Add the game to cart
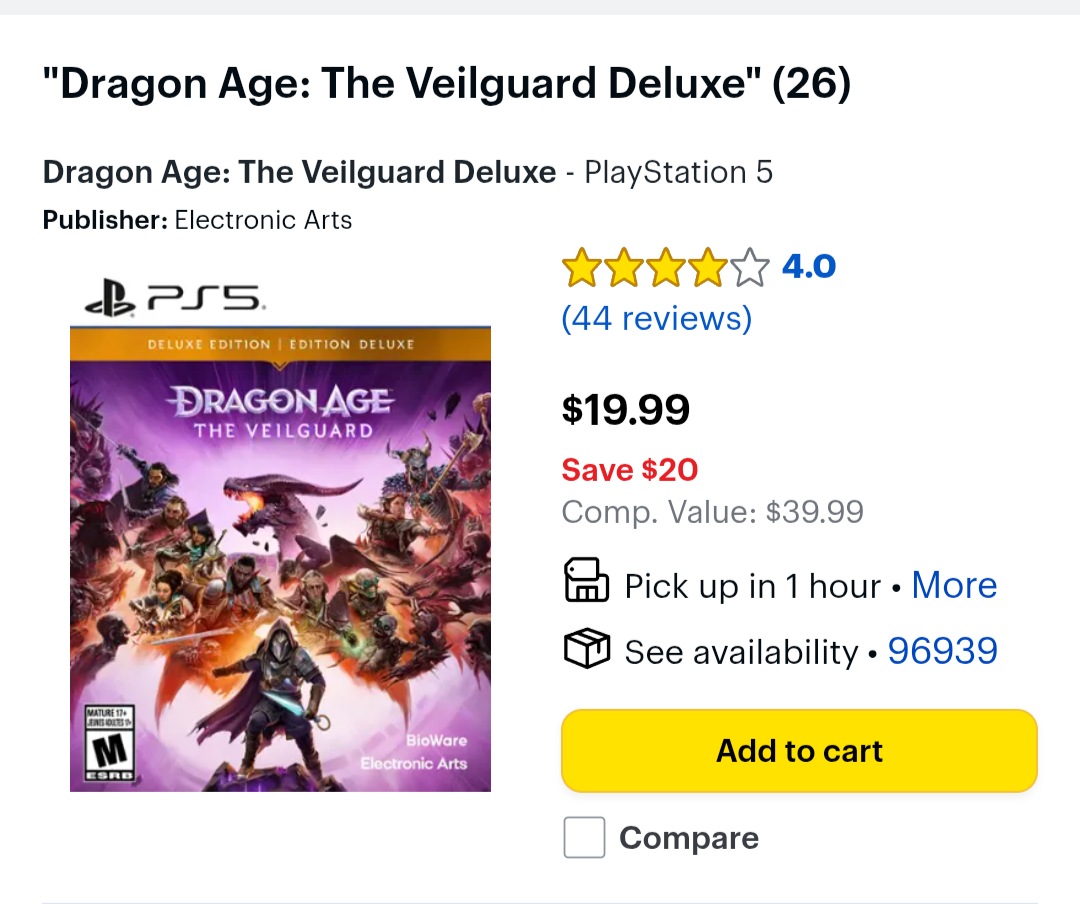 (x=799, y=751)
